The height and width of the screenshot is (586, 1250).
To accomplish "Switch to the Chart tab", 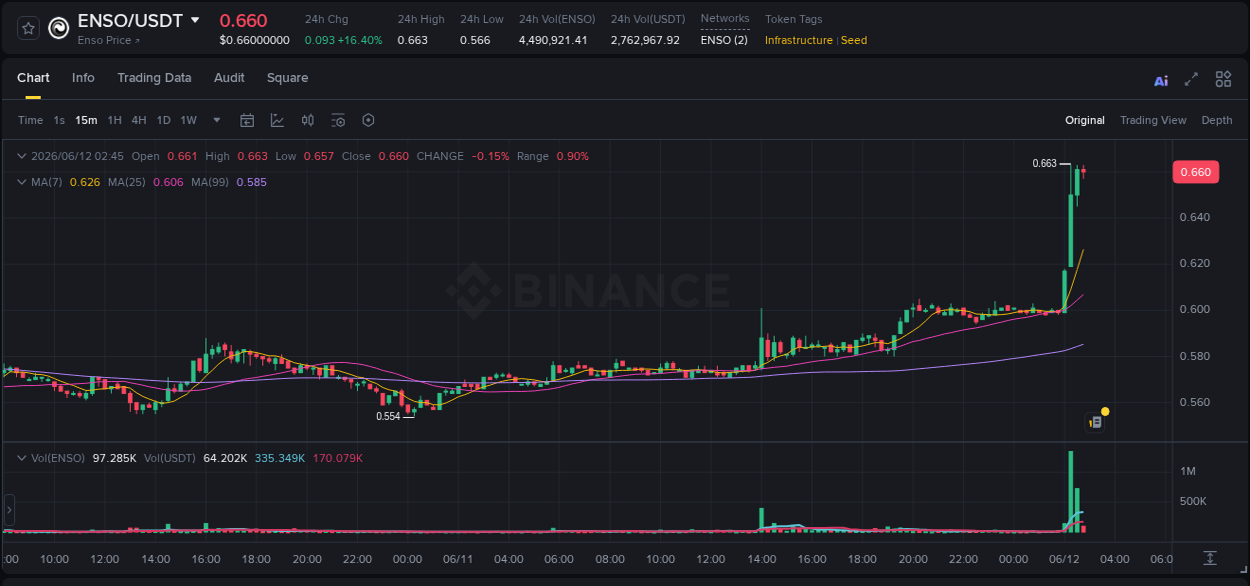I will click(33, 78).
